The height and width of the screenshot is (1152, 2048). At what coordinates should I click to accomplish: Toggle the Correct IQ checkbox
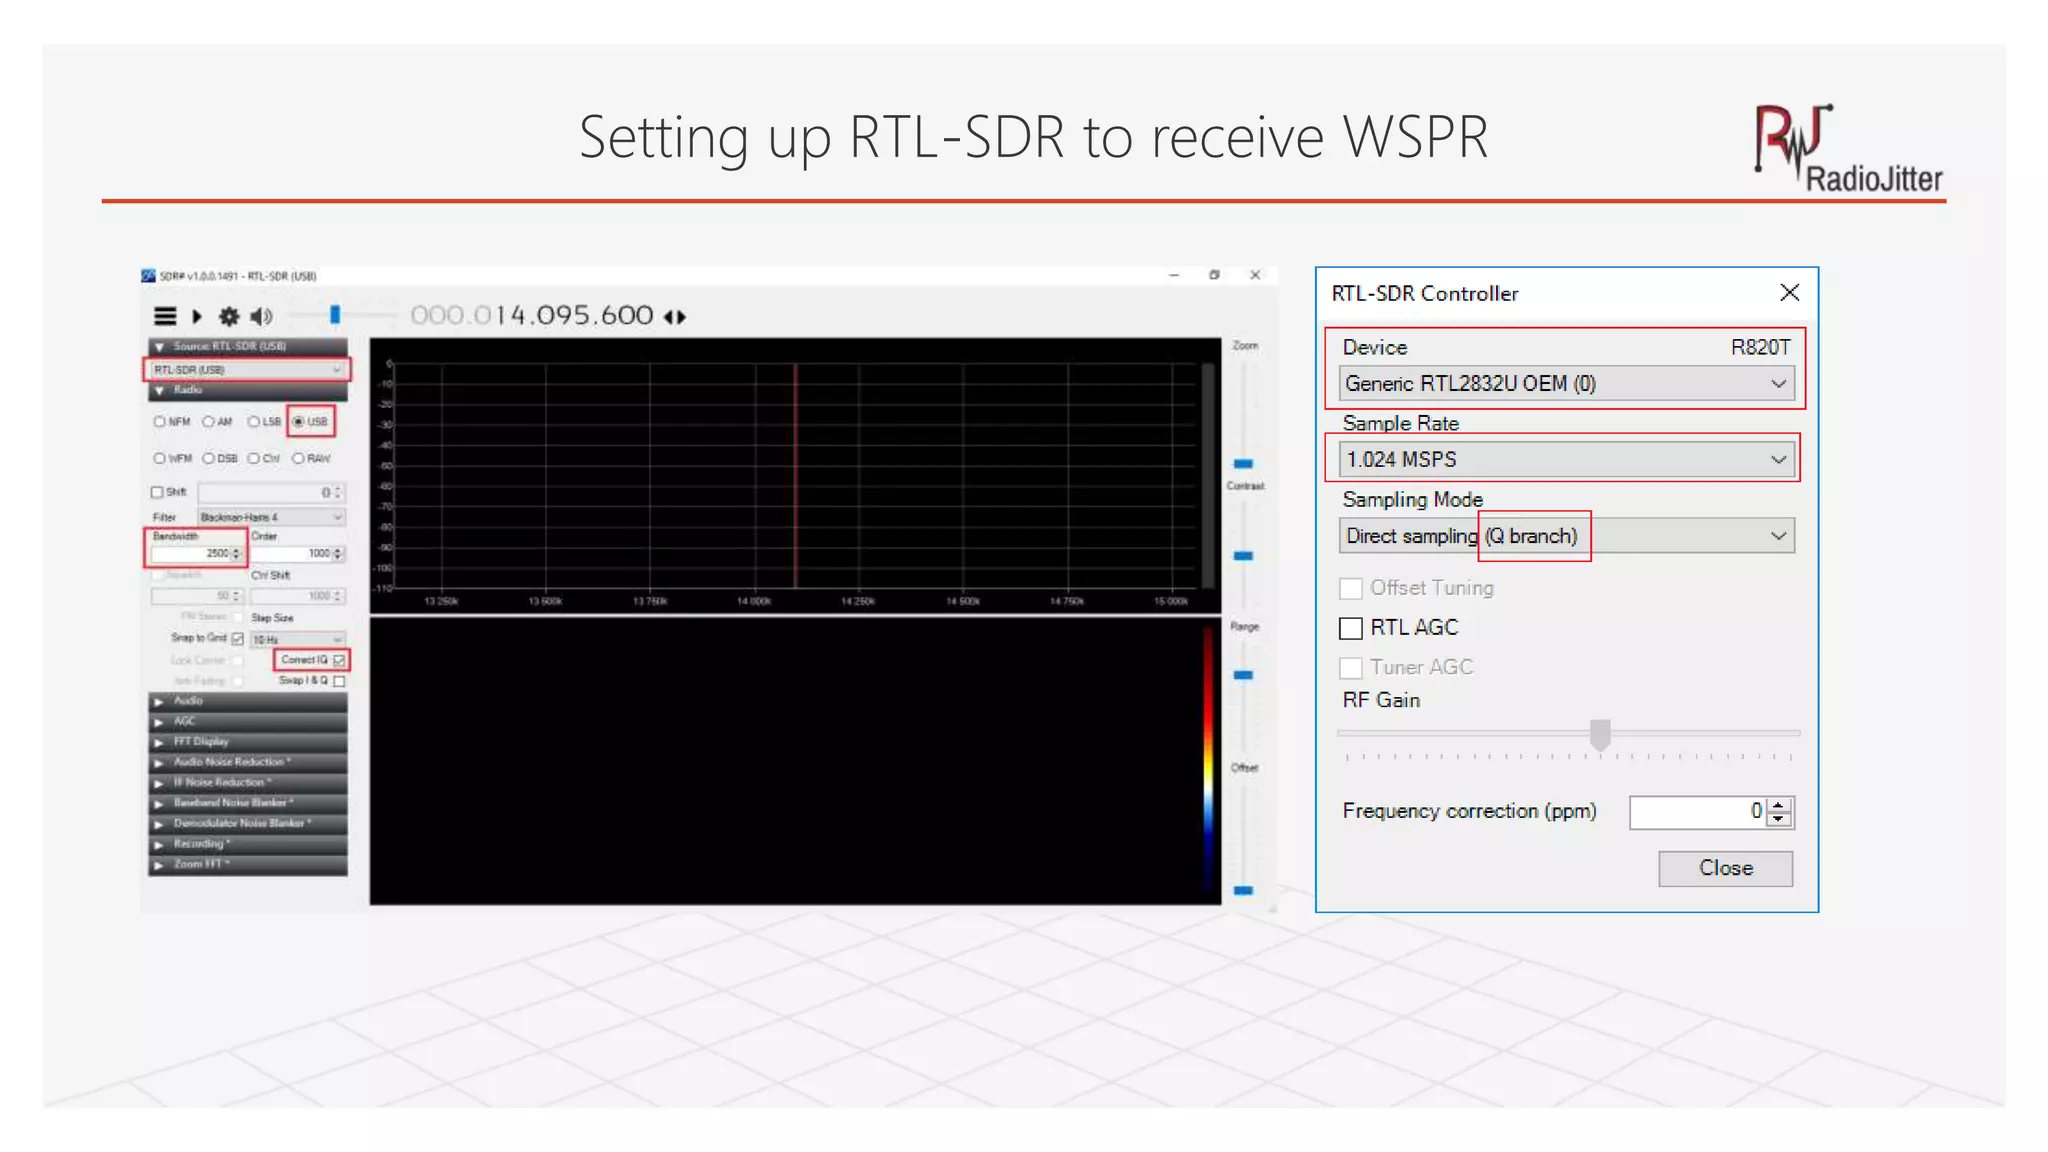pyautogui.click(x=339, y=660)
